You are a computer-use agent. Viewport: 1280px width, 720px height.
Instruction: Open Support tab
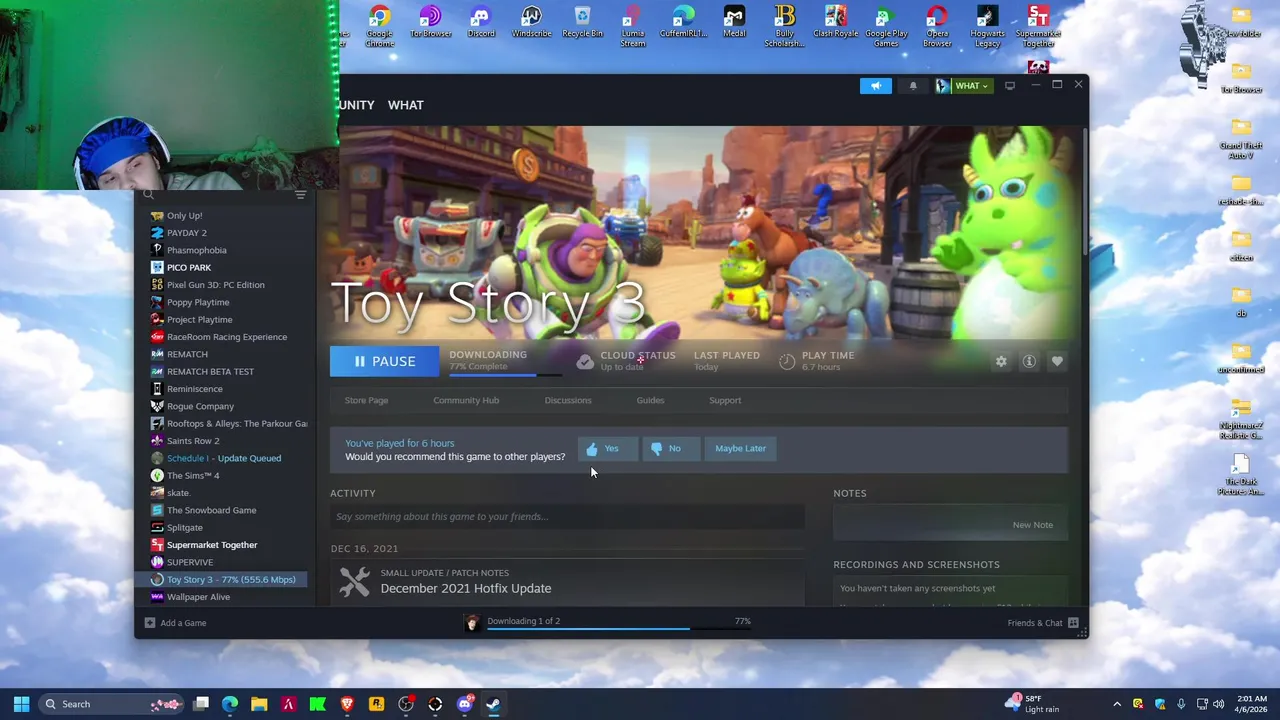tap(725, 400)
